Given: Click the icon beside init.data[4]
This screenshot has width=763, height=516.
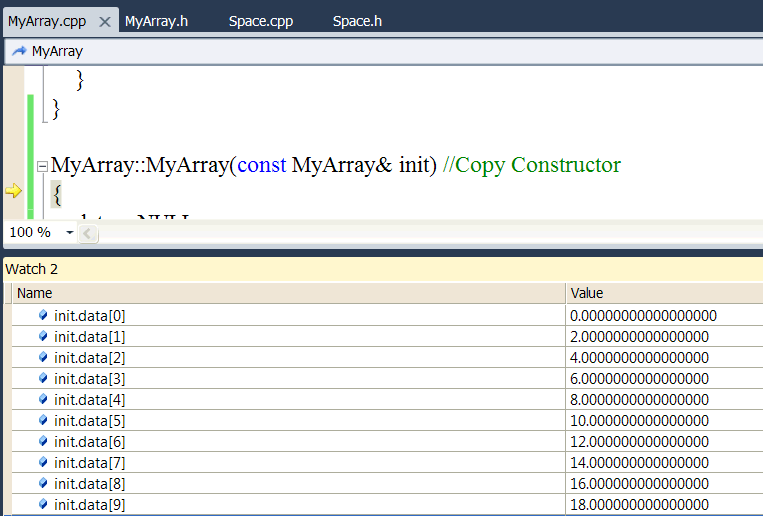Looking at the screenshot, I should [43, 399].
